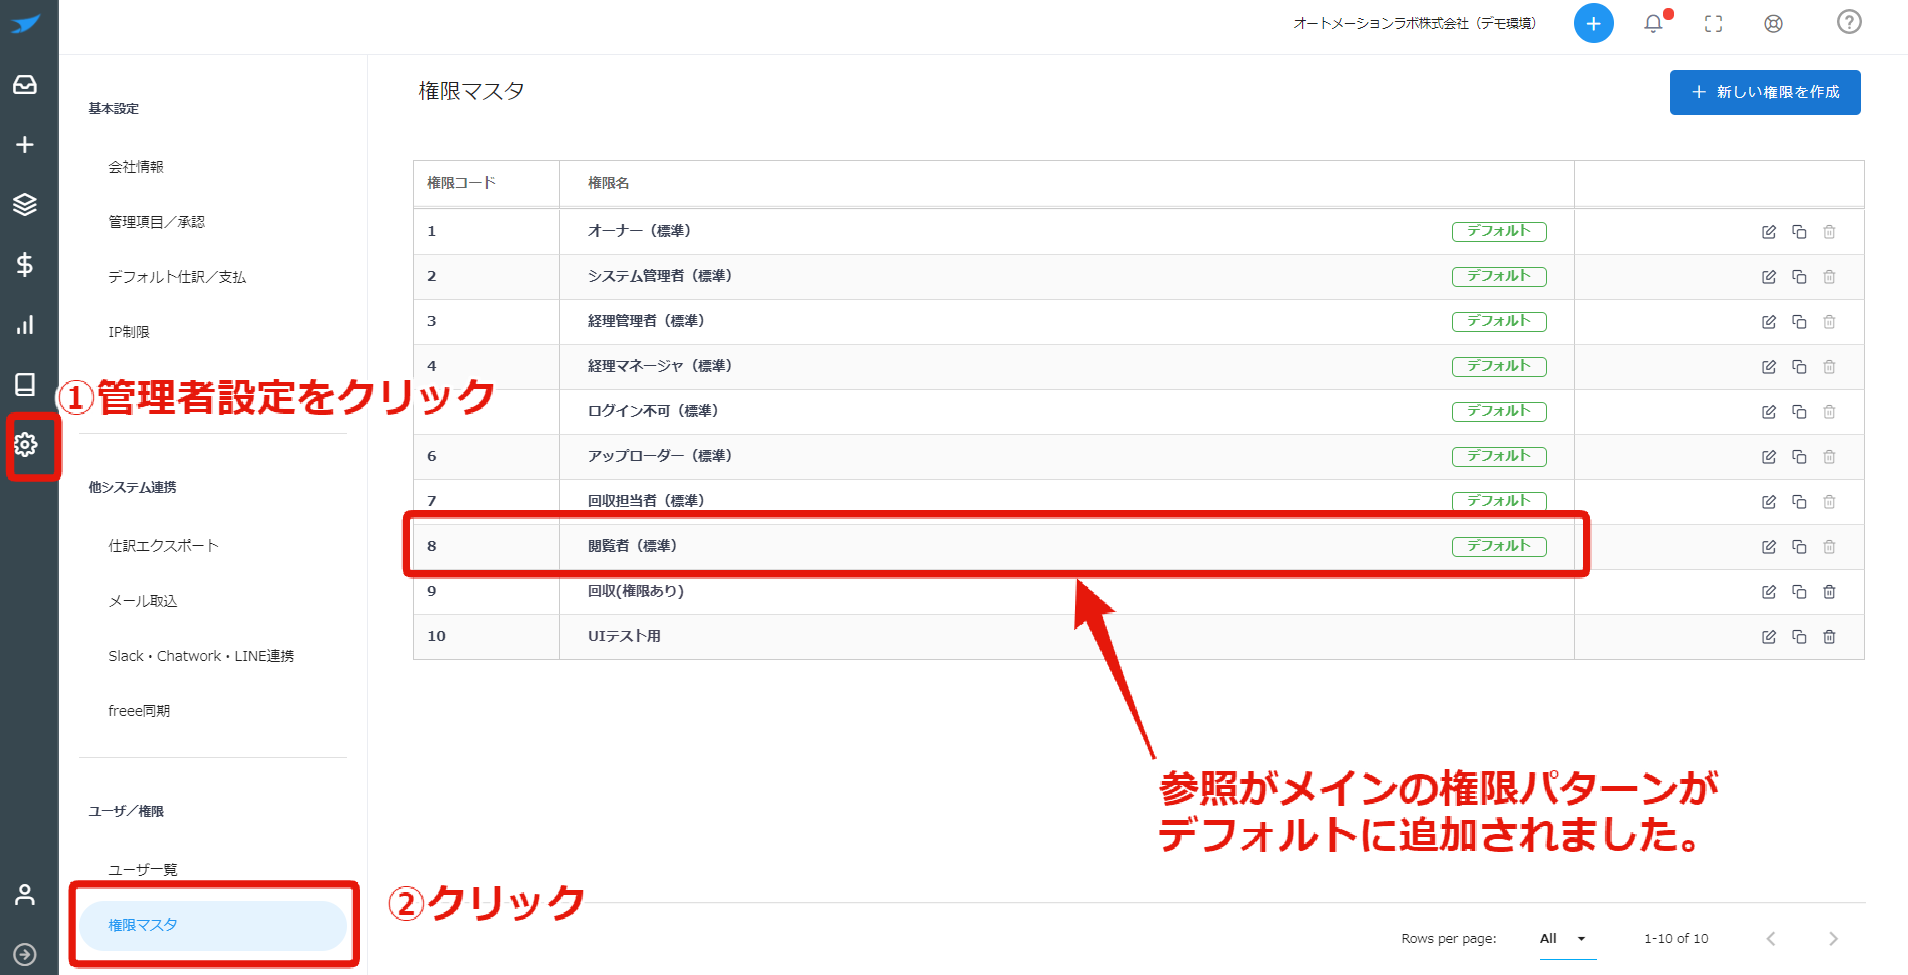Viewport: 1908px width, 975px height.
Task: Open Rows per page dropdown showing All
Action: [x=1567, y=939]
